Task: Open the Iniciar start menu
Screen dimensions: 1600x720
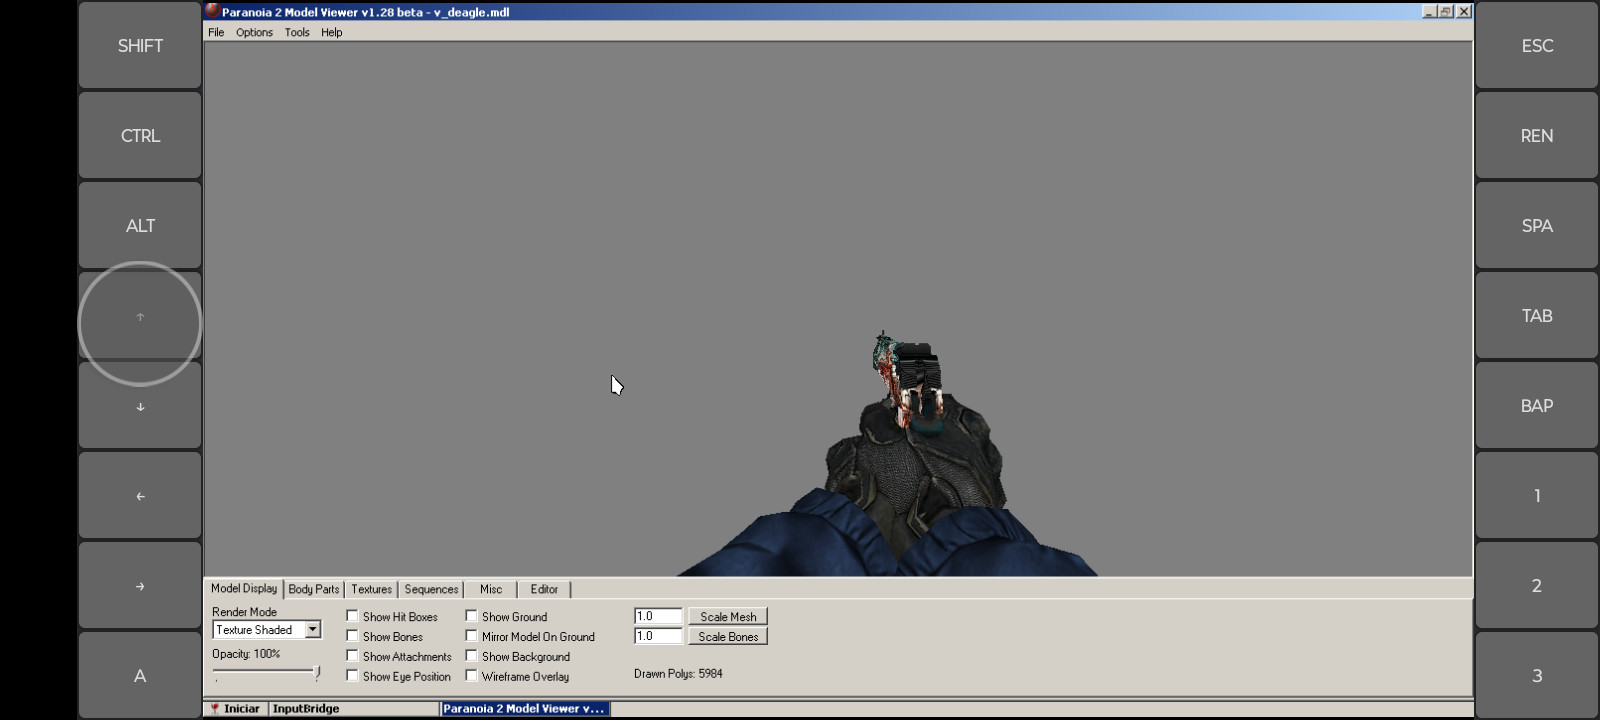Action: (x=236, y=709)
